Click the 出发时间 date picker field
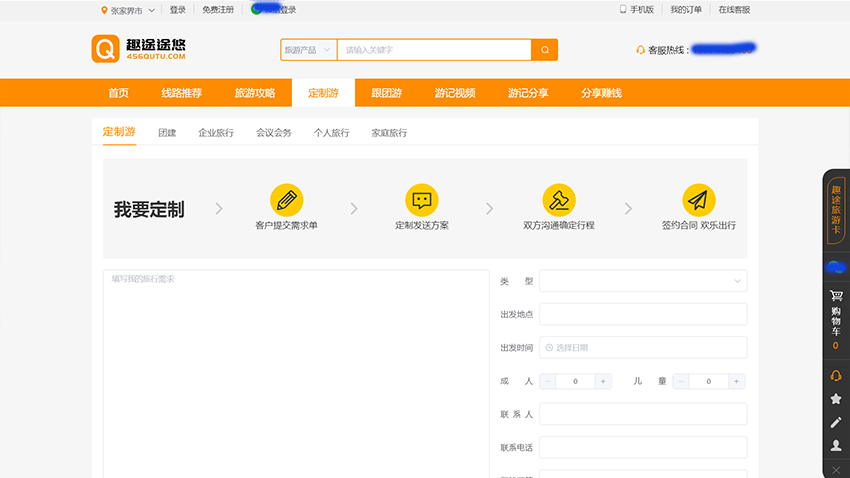850x478 pixels. tap(642, 347)
